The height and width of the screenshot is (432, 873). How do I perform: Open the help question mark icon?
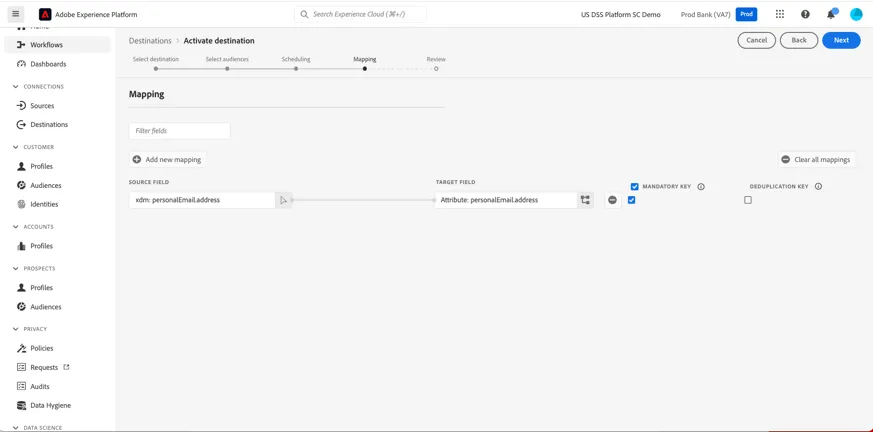805,14
